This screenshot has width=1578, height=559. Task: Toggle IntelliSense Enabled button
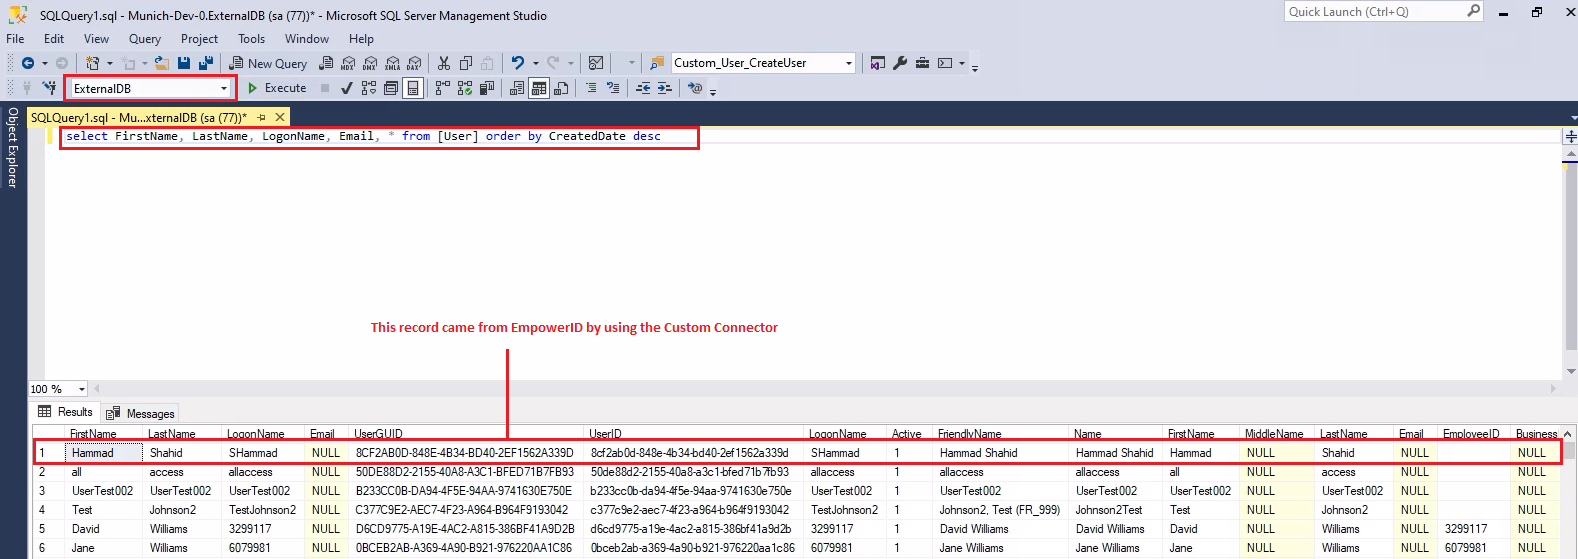click(x=413, y=88)
